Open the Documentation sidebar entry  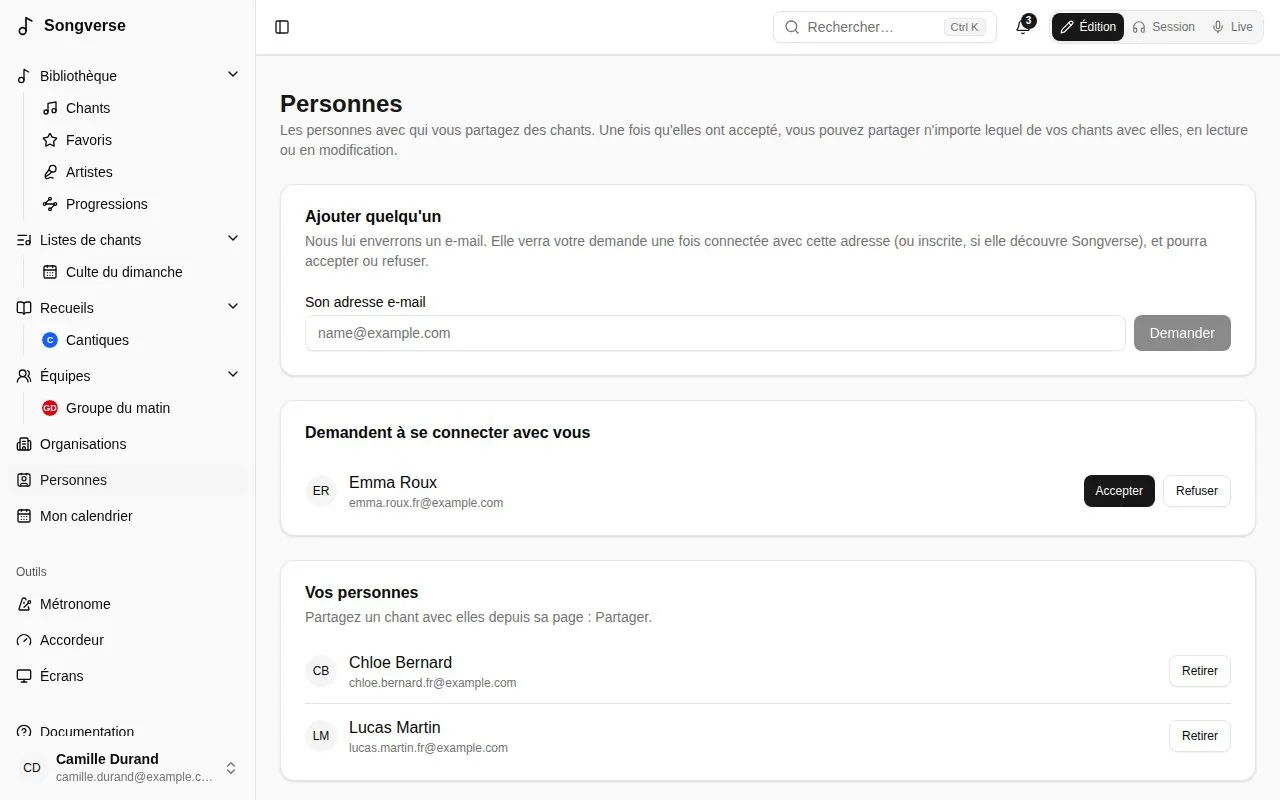[x=128, y=731]
